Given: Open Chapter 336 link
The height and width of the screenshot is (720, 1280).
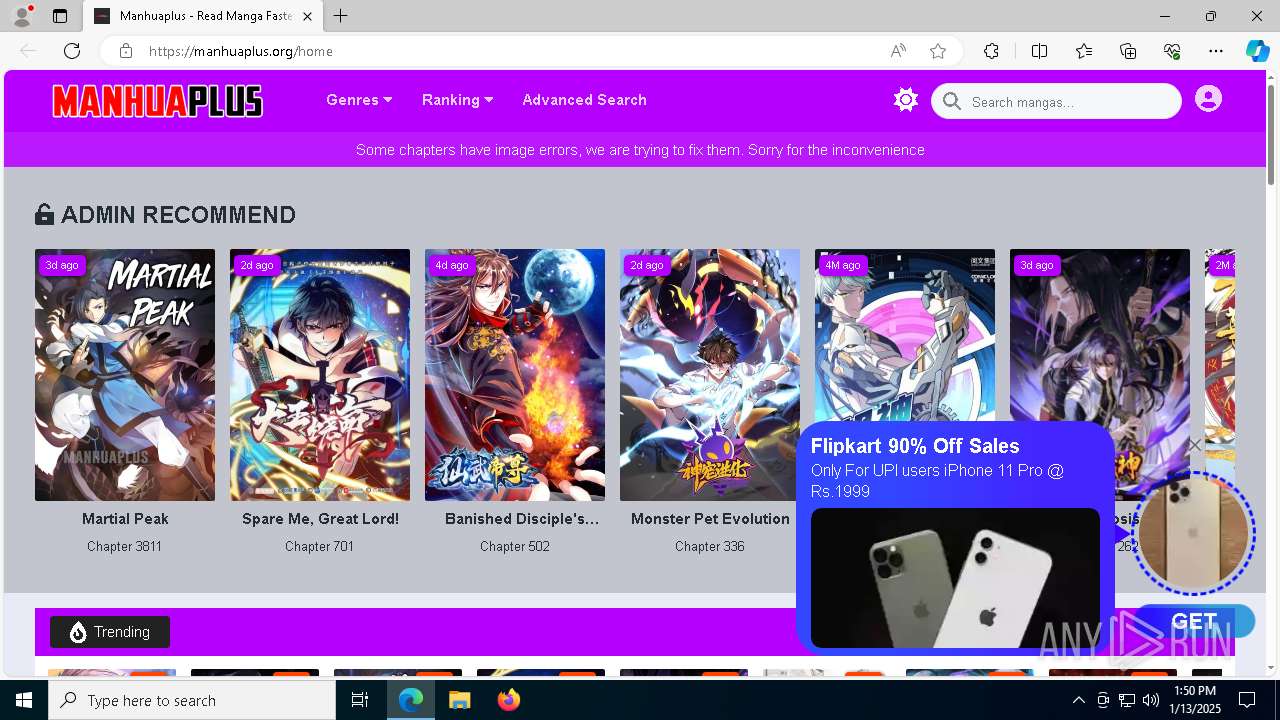Looking at the screenshot, I should pyautogui.click(x=709, y=546).
